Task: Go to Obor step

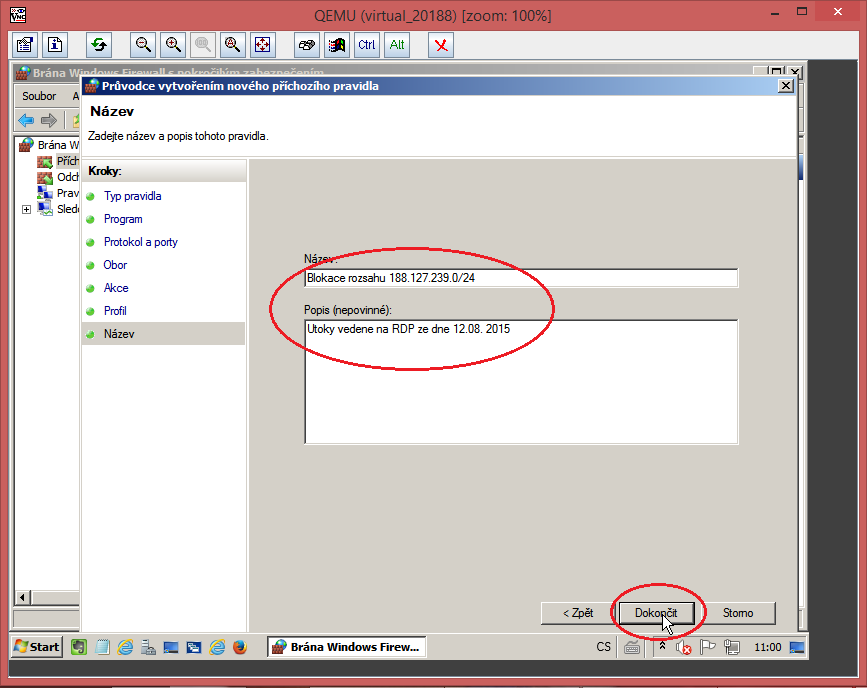Action: pos(115,265)
